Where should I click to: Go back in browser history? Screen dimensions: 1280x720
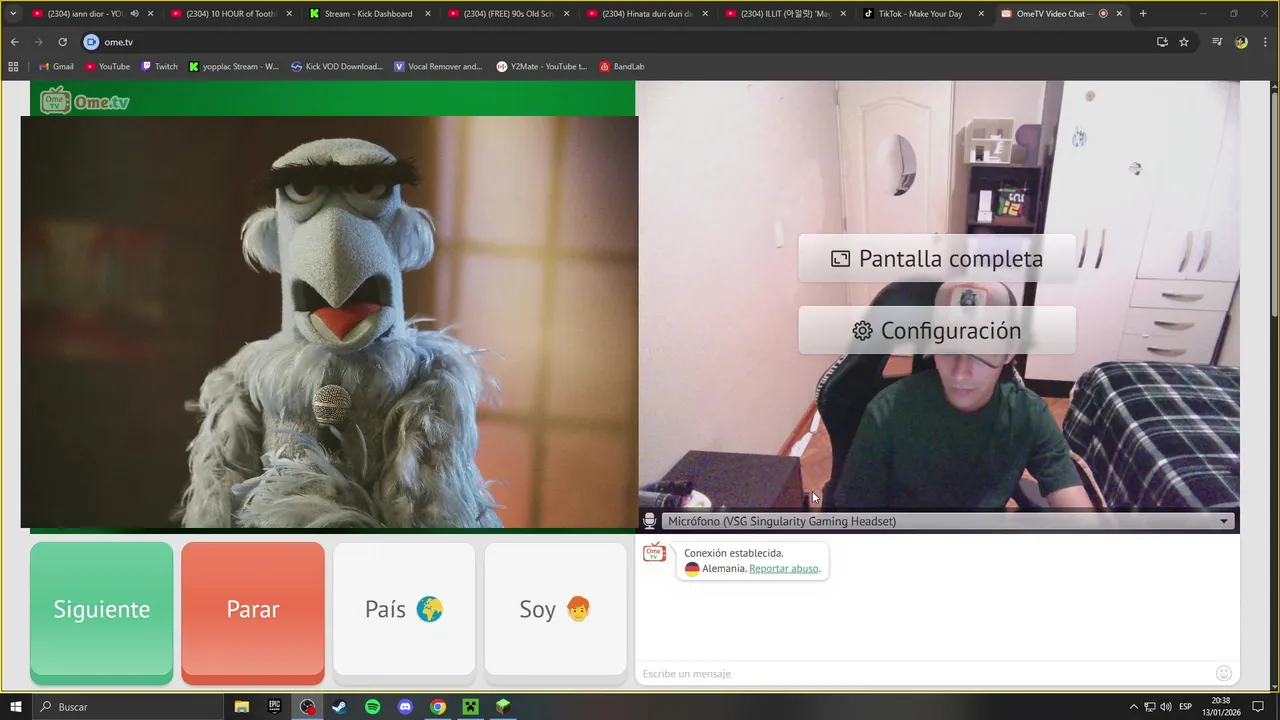[15, 42]
